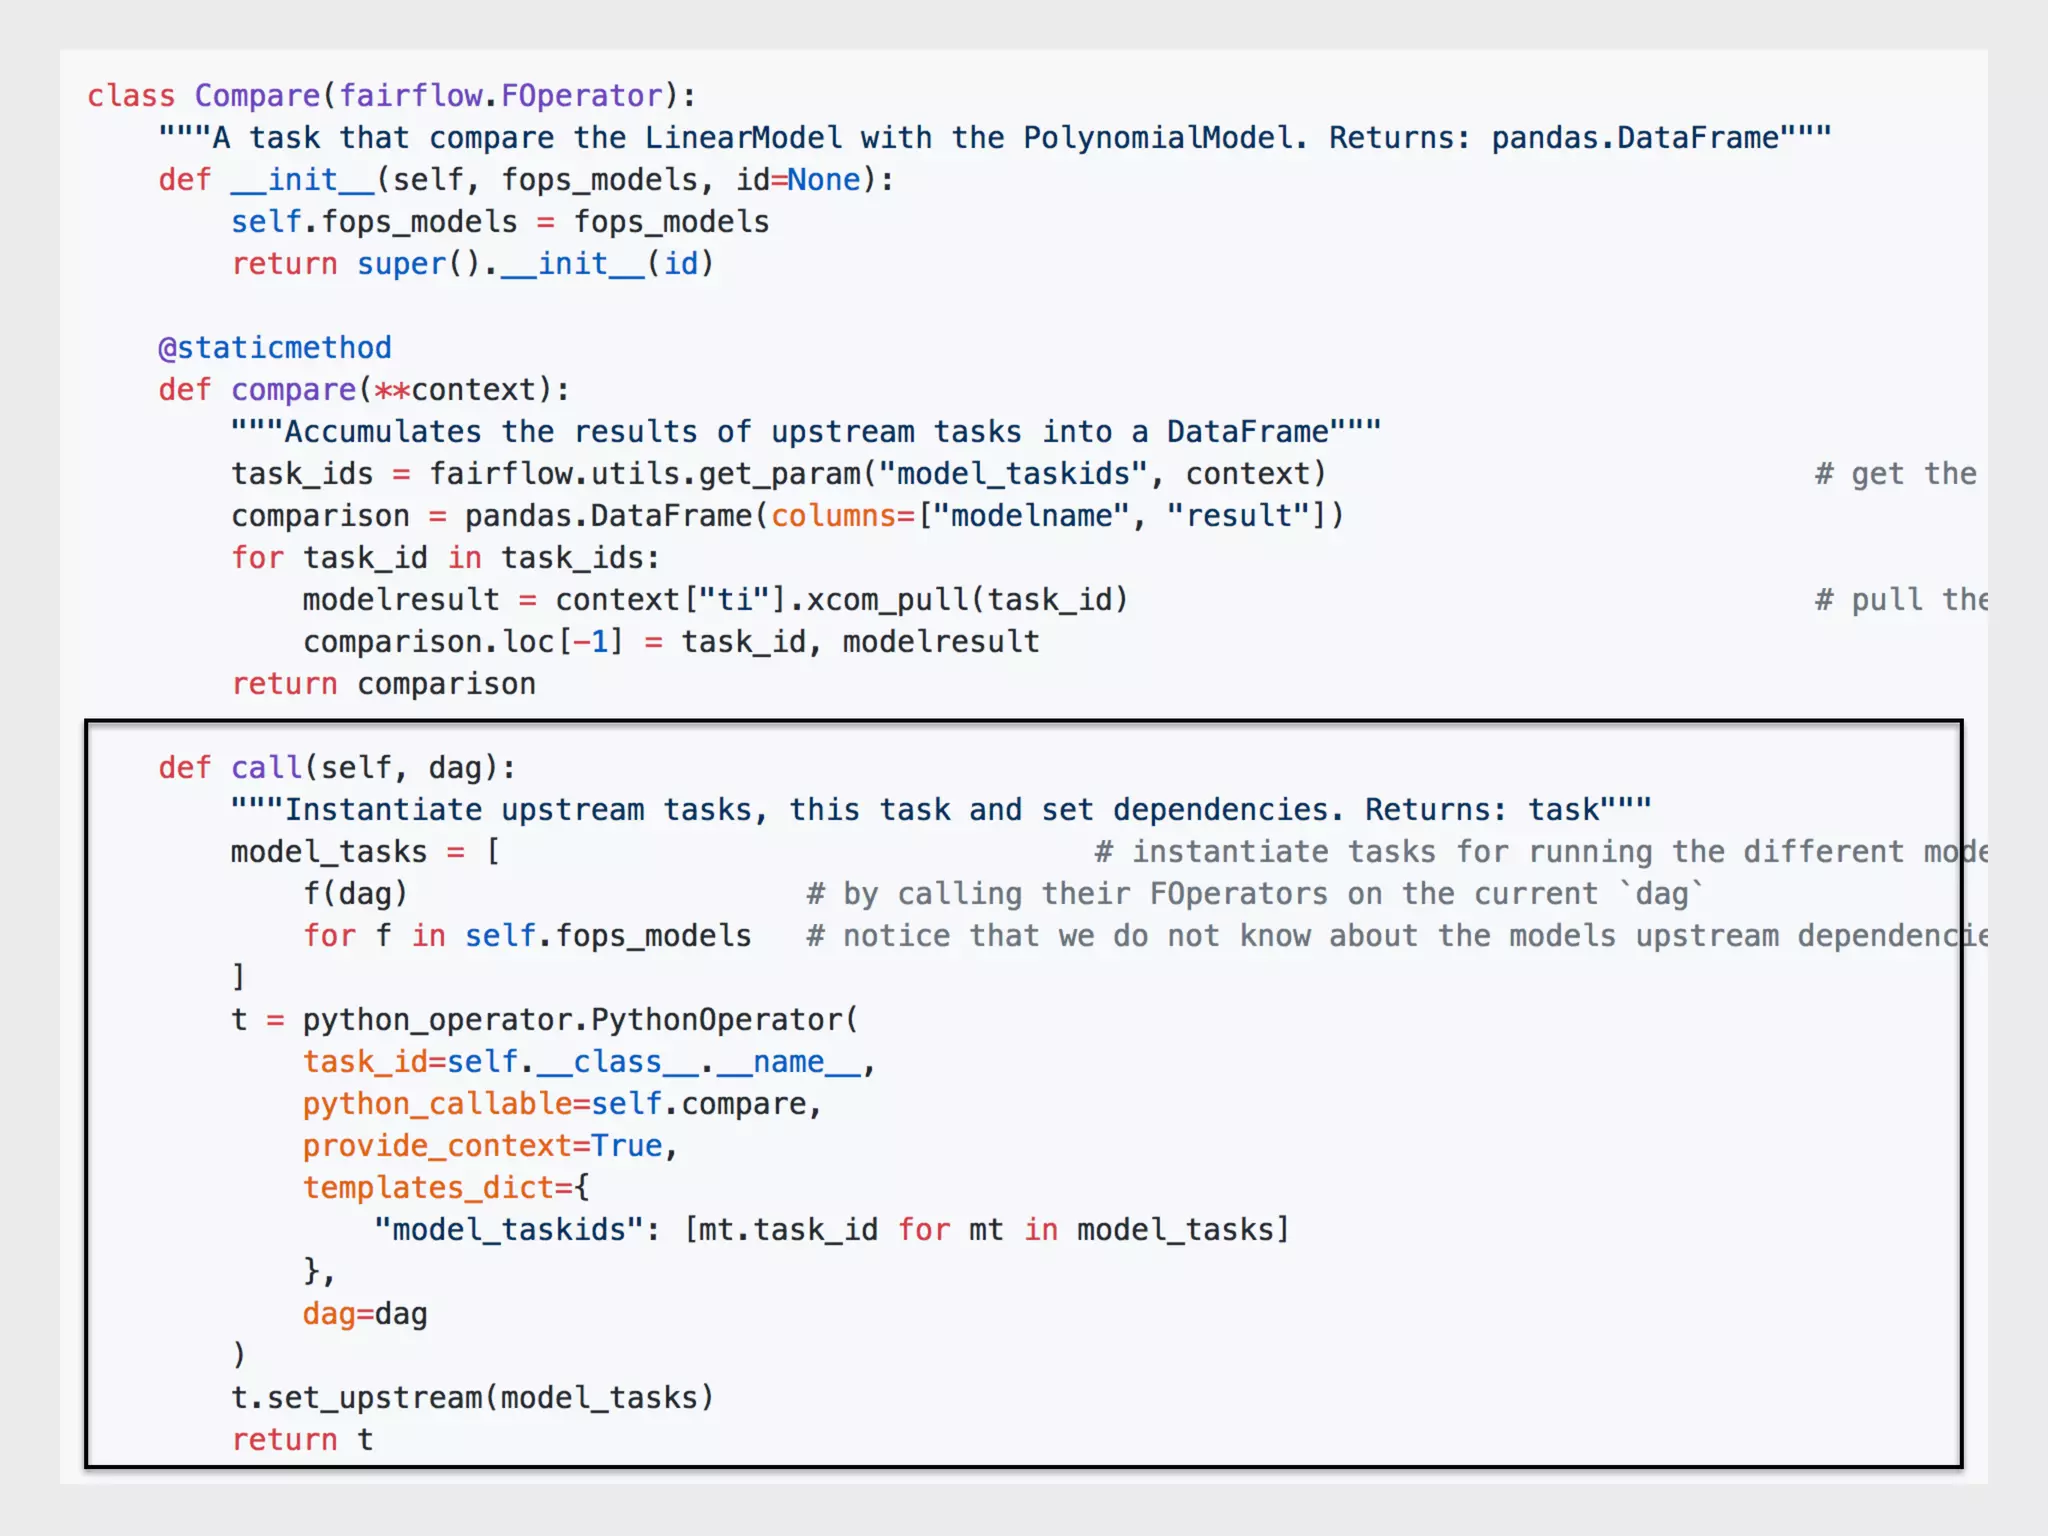
Task: Click the 'task_ids = fairflow.utils.get_param' line
Action: point(779,474)
